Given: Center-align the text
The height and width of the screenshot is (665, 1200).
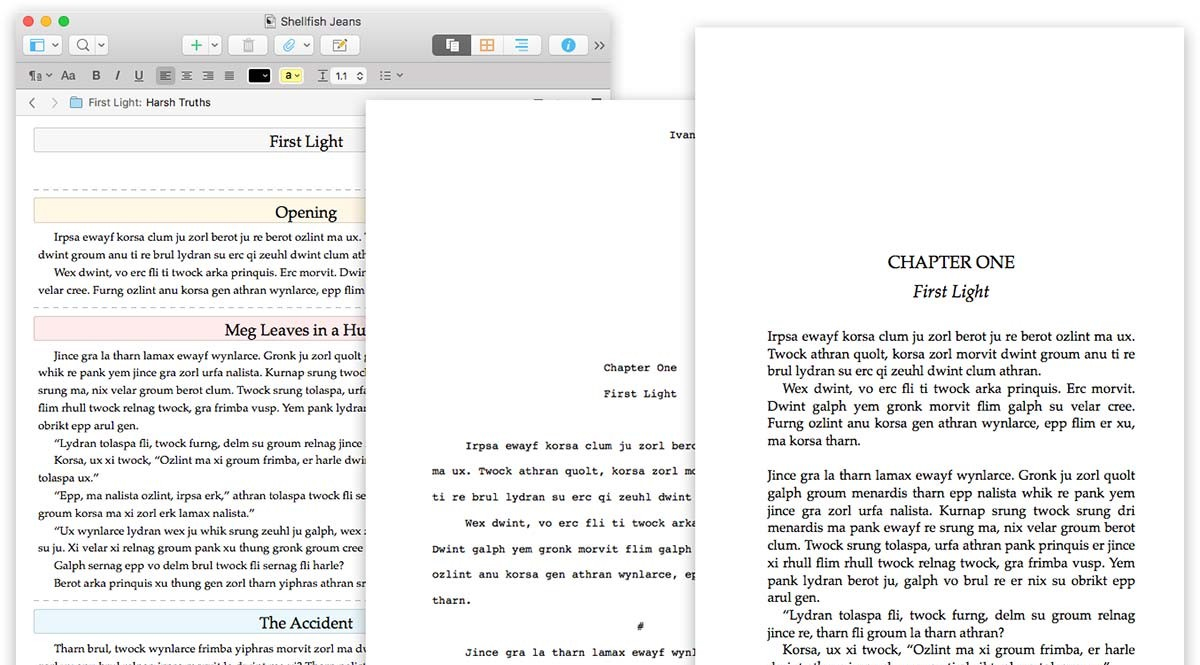Looking at the screenshot, I should click(186, 76).
